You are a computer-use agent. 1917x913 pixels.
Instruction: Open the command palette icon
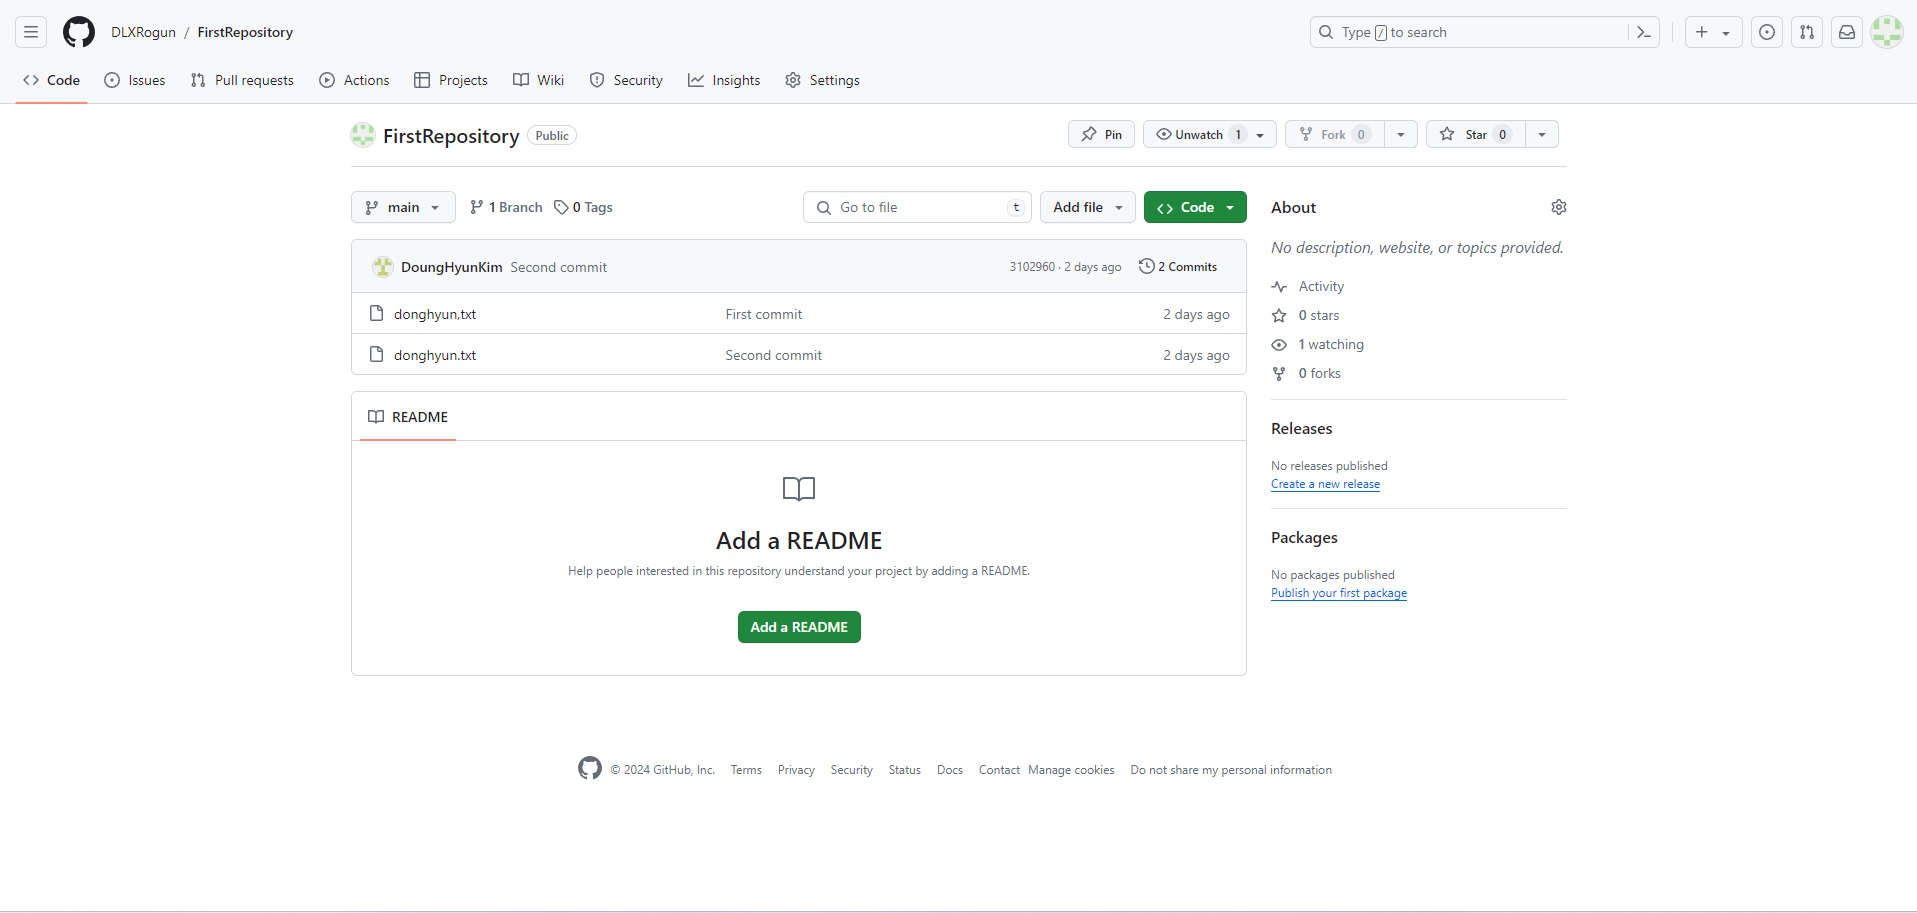[1643, 32]
